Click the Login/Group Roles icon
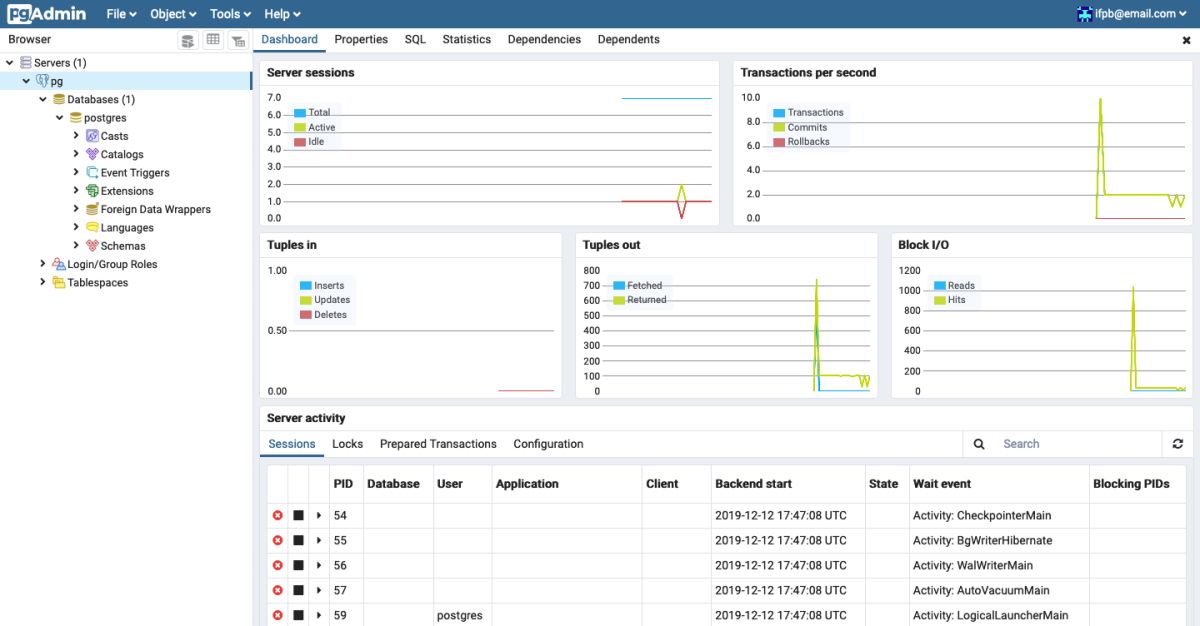 tap(59, 264)
